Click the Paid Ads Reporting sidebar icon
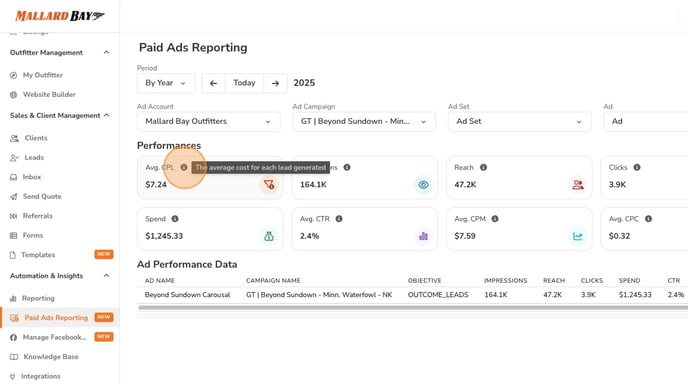 coord(14,318)
